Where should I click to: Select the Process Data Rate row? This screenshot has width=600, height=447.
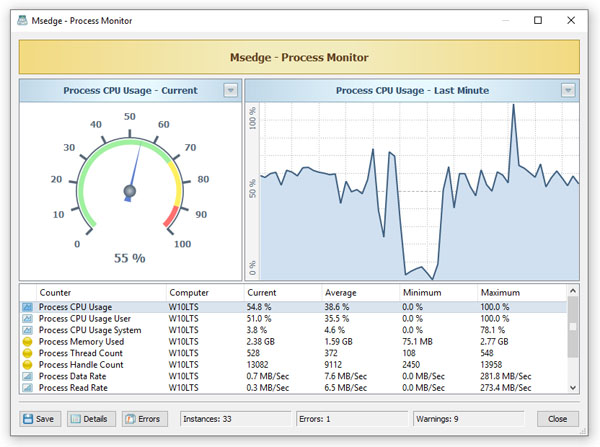click(293, 376)
